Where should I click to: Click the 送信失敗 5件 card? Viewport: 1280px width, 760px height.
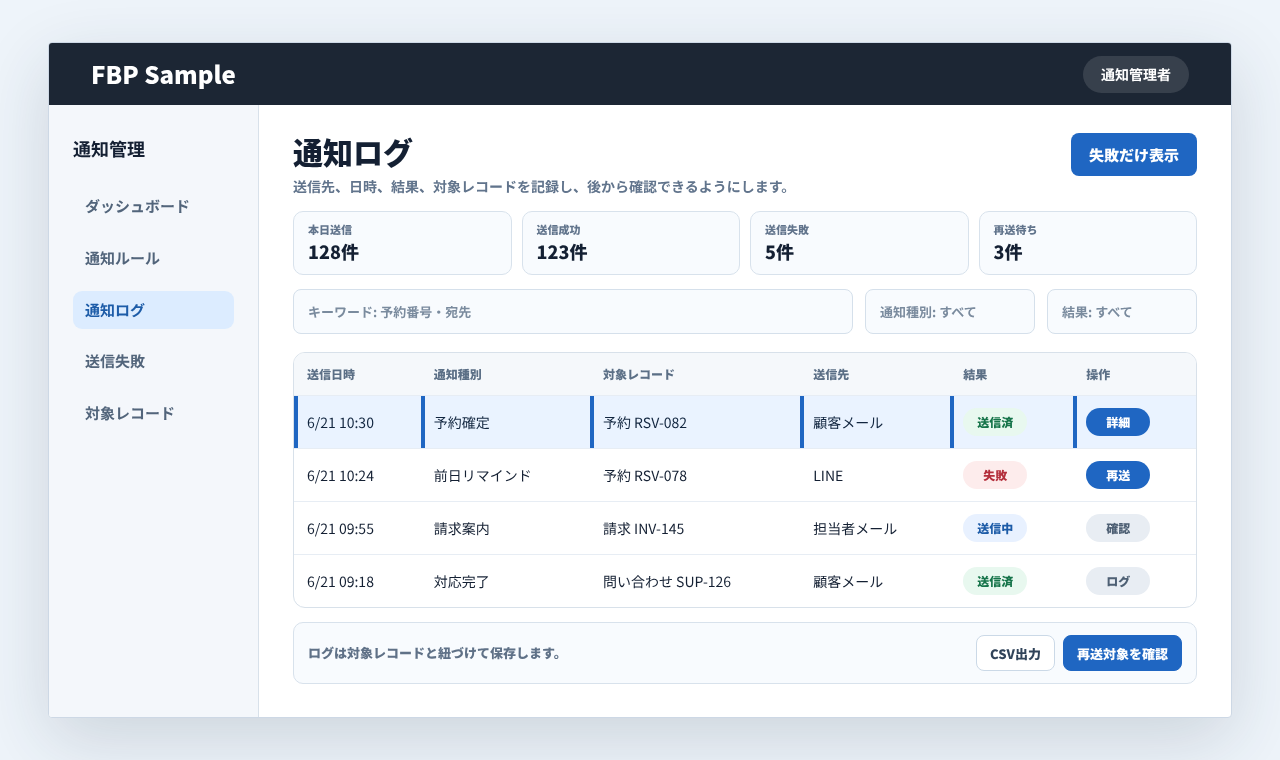(x=859, y=243)
